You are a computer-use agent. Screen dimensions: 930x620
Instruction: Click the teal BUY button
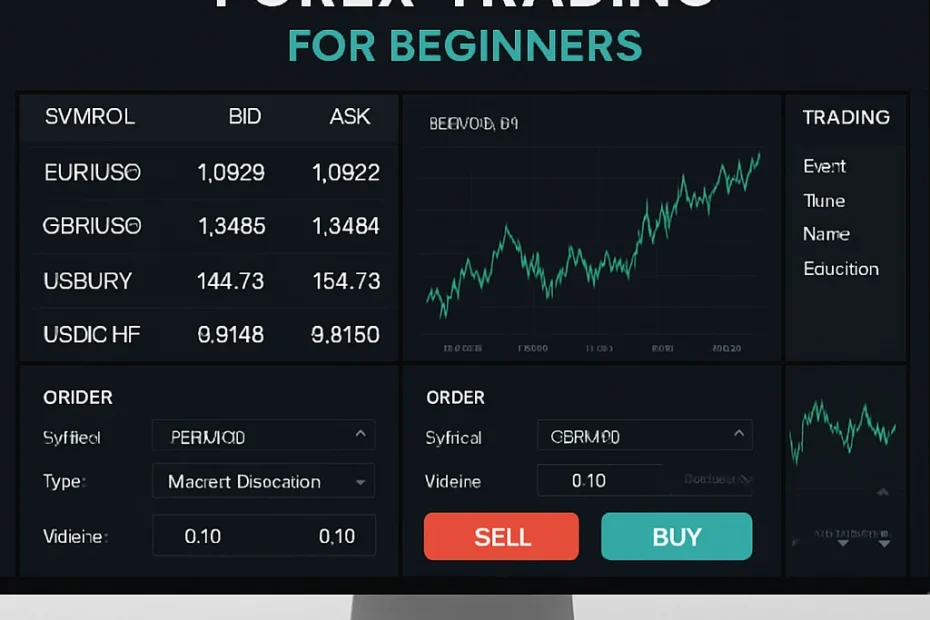(676, 536)
